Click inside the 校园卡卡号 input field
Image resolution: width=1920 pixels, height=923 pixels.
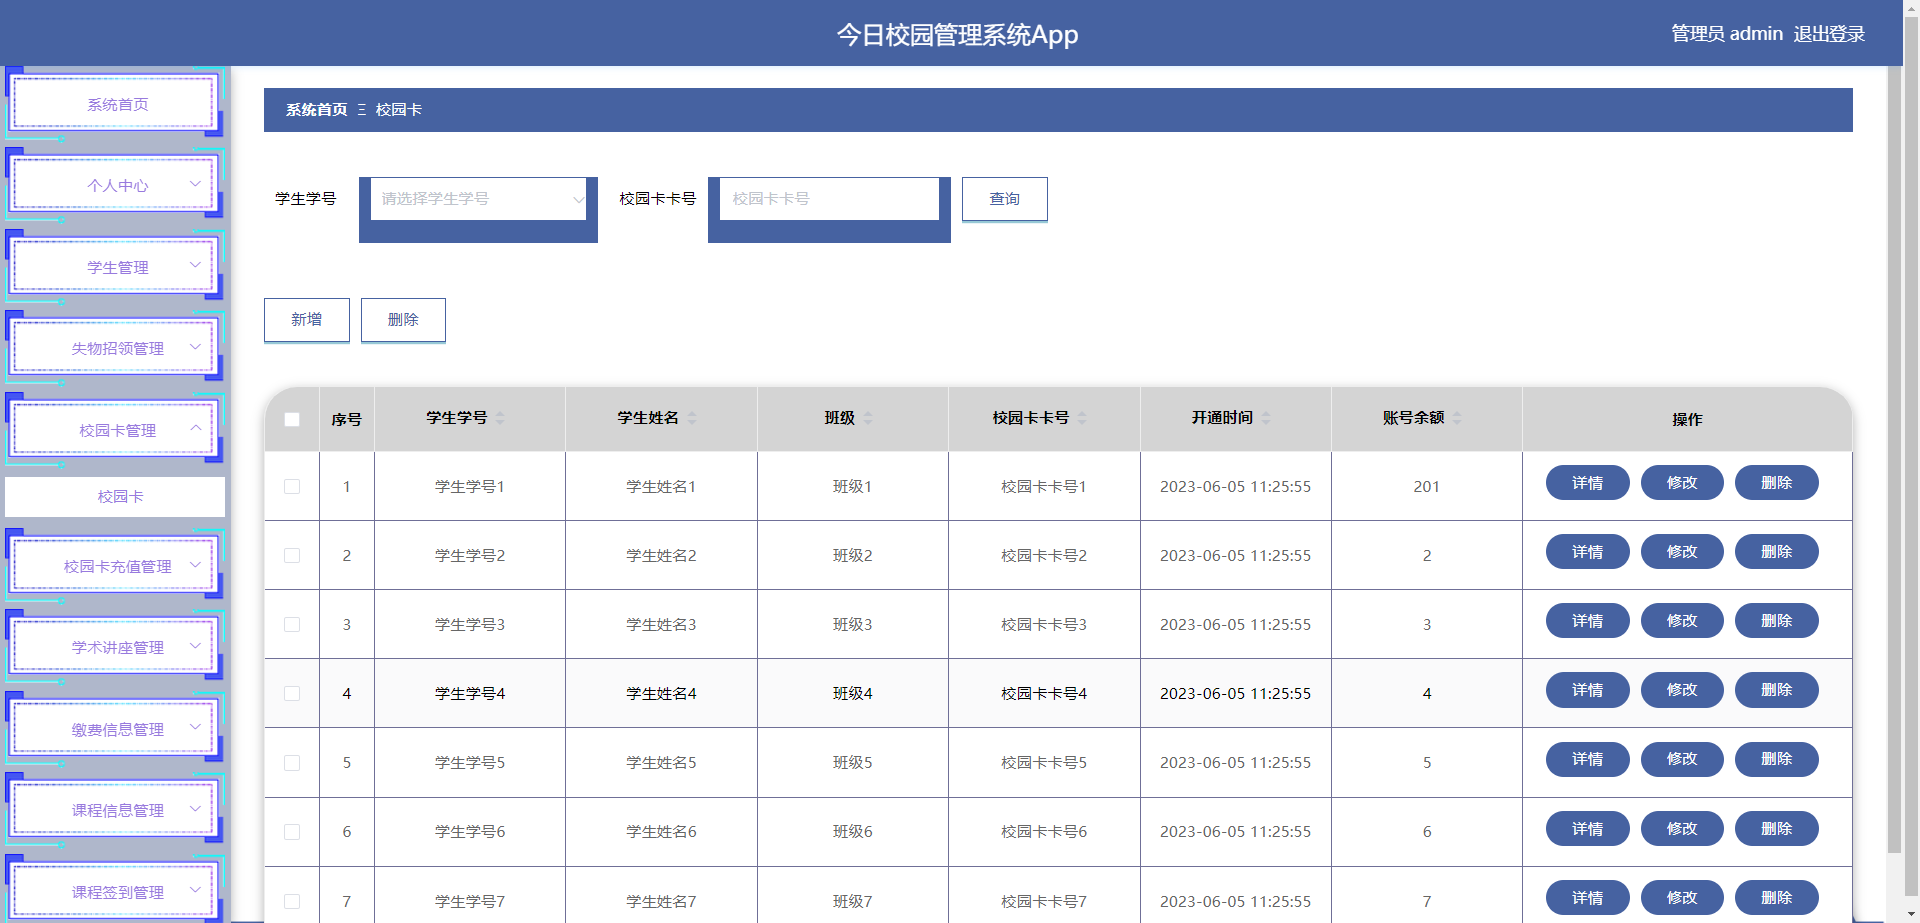click(828, 198)
